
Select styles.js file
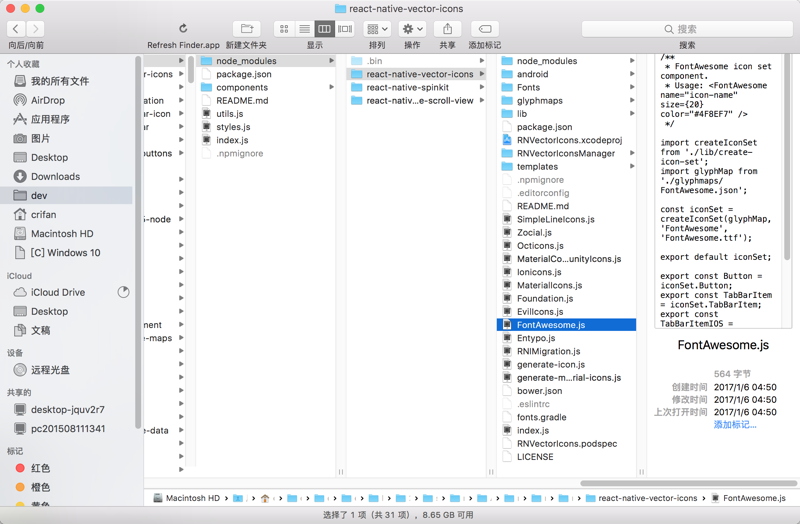click(x=266, y=127)
